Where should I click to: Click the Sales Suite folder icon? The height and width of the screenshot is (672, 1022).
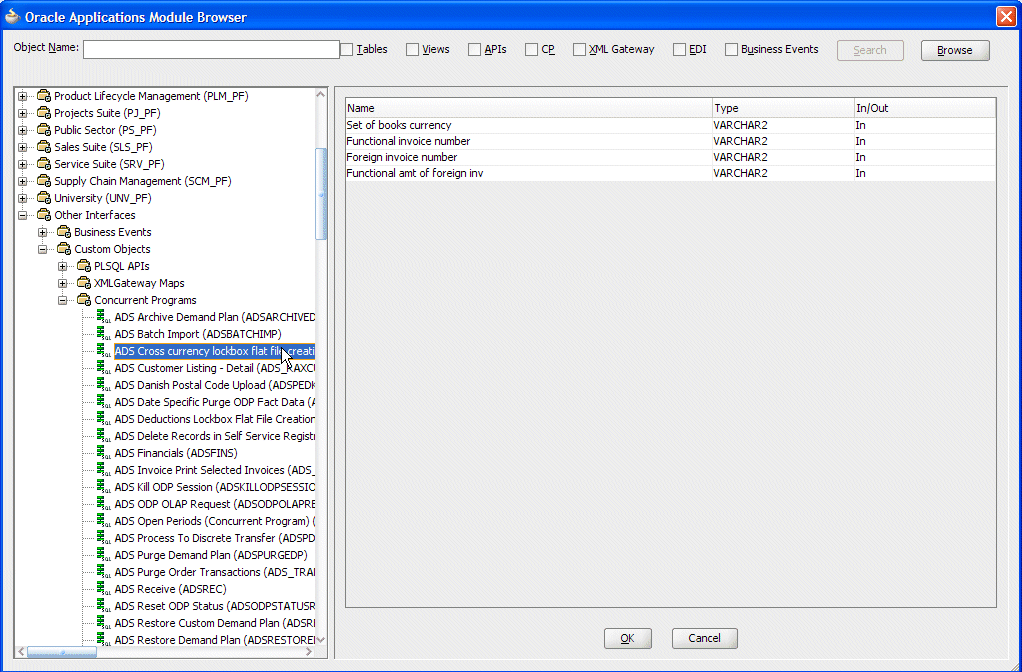[44, 147]
